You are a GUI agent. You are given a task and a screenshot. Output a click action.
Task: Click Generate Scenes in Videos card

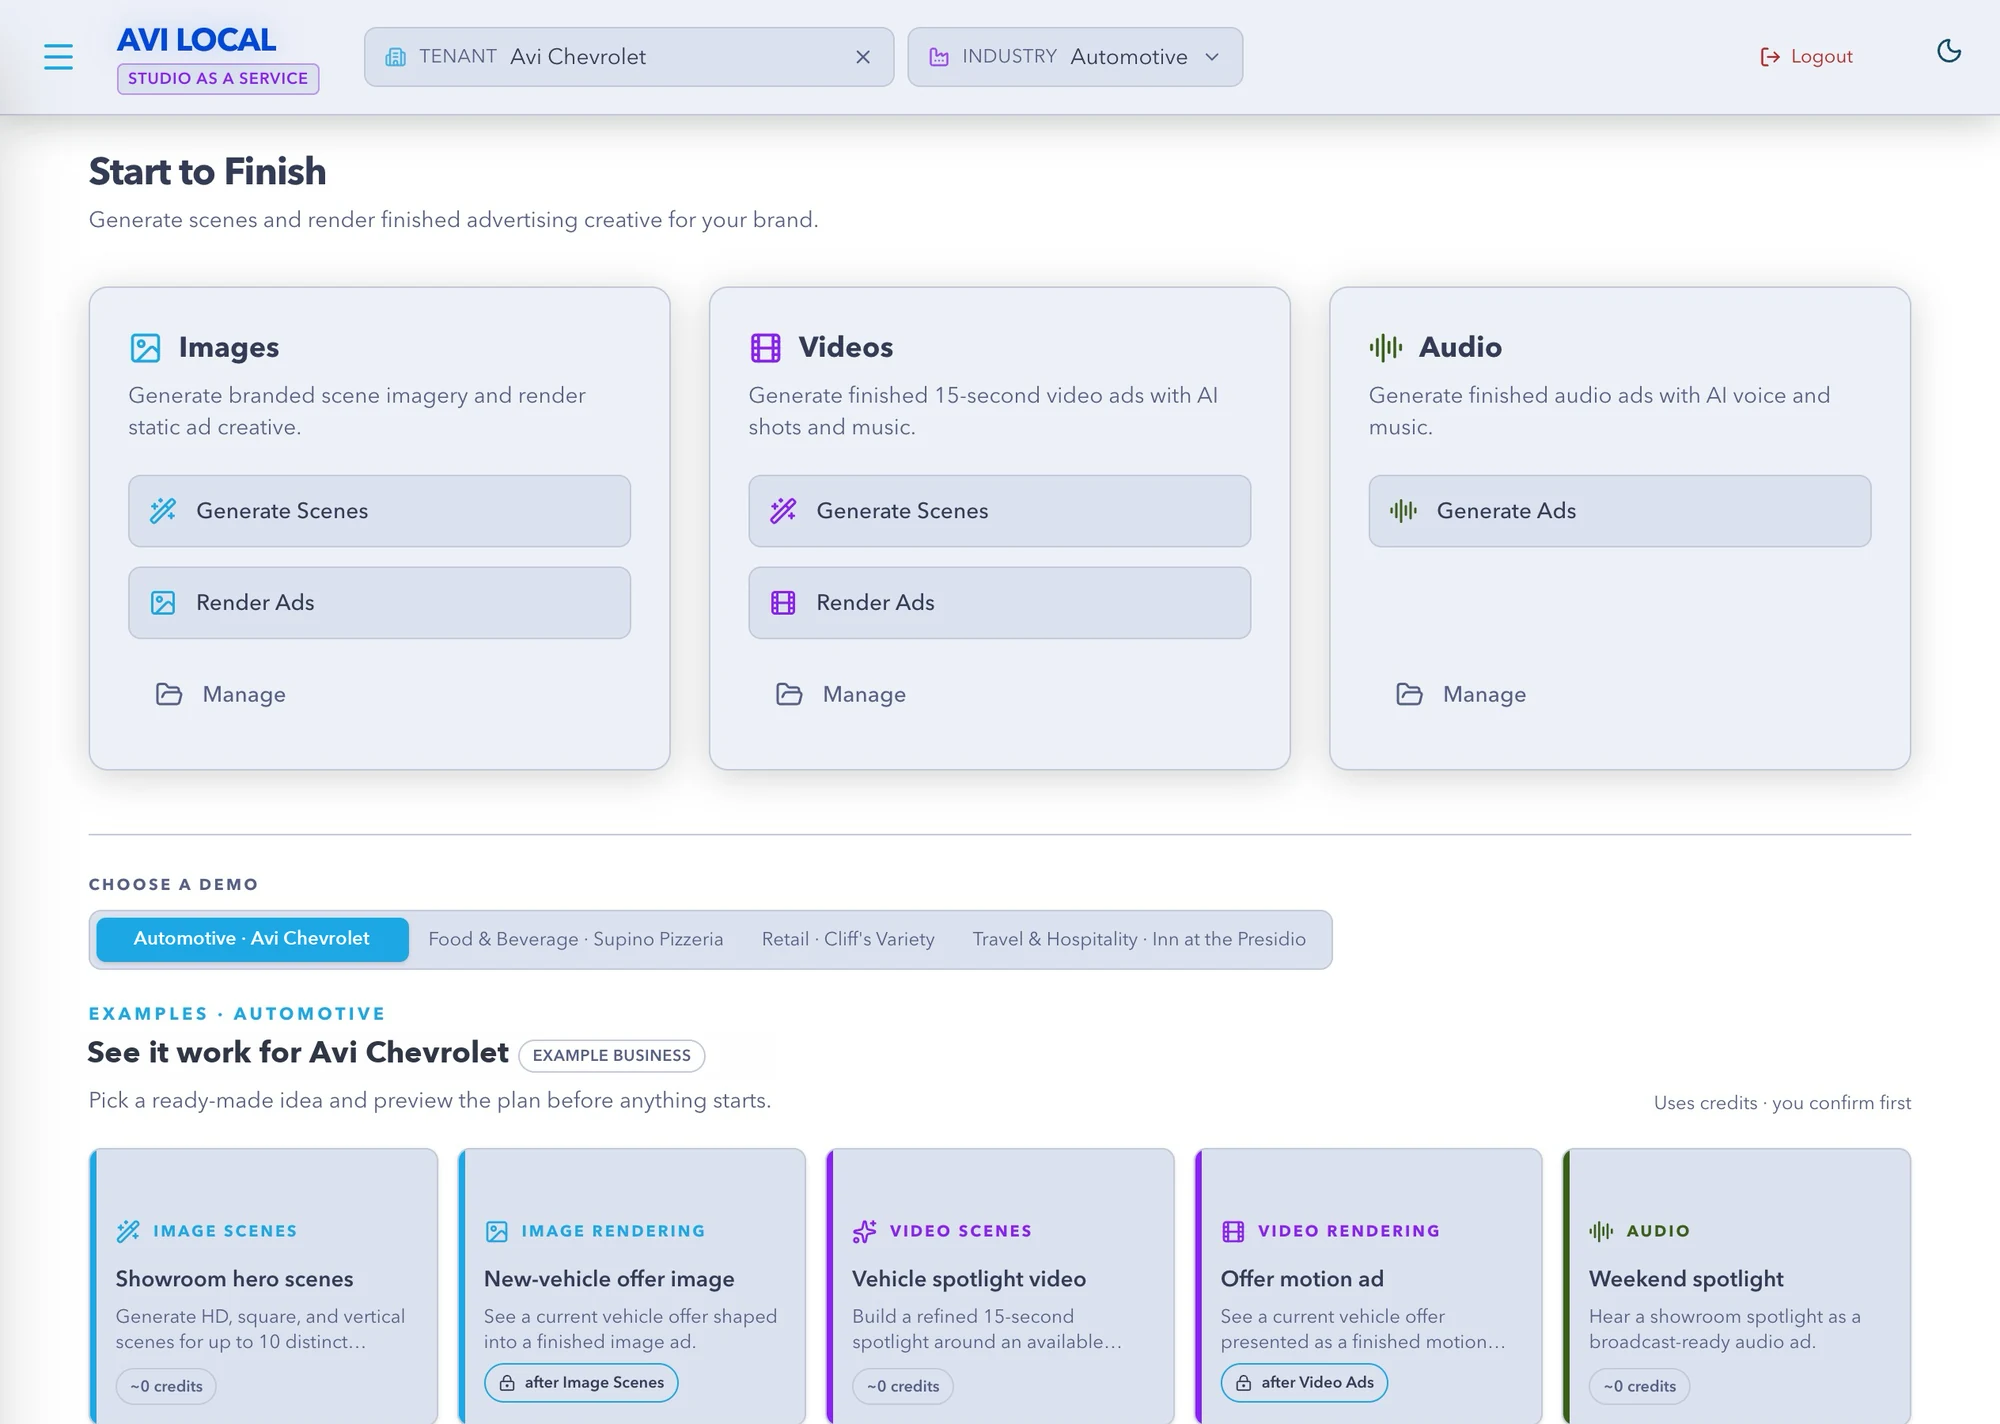pos(999,511)
